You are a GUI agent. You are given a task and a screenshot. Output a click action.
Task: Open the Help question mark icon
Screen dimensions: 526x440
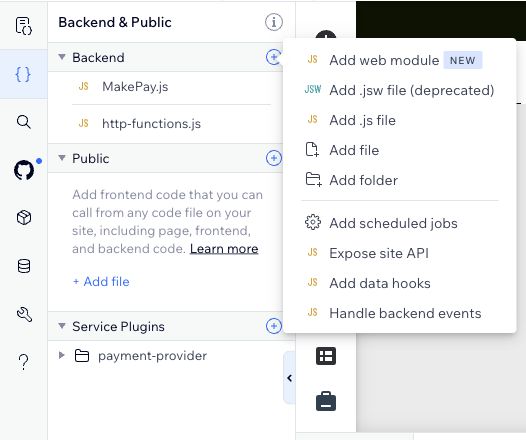23,362
